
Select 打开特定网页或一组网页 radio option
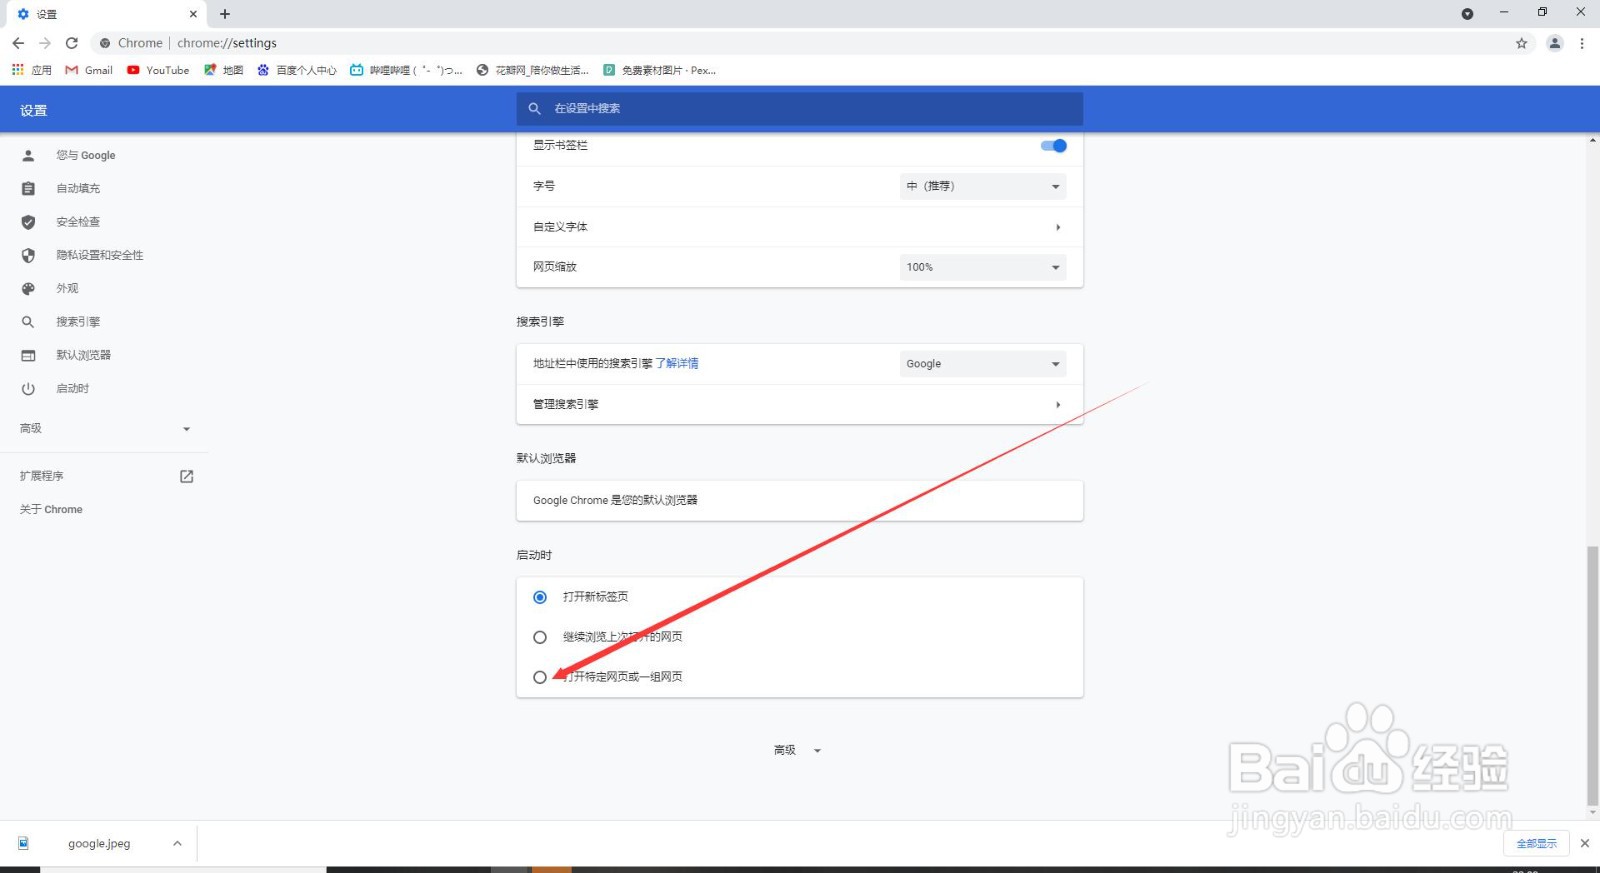[x=540, y=677]
